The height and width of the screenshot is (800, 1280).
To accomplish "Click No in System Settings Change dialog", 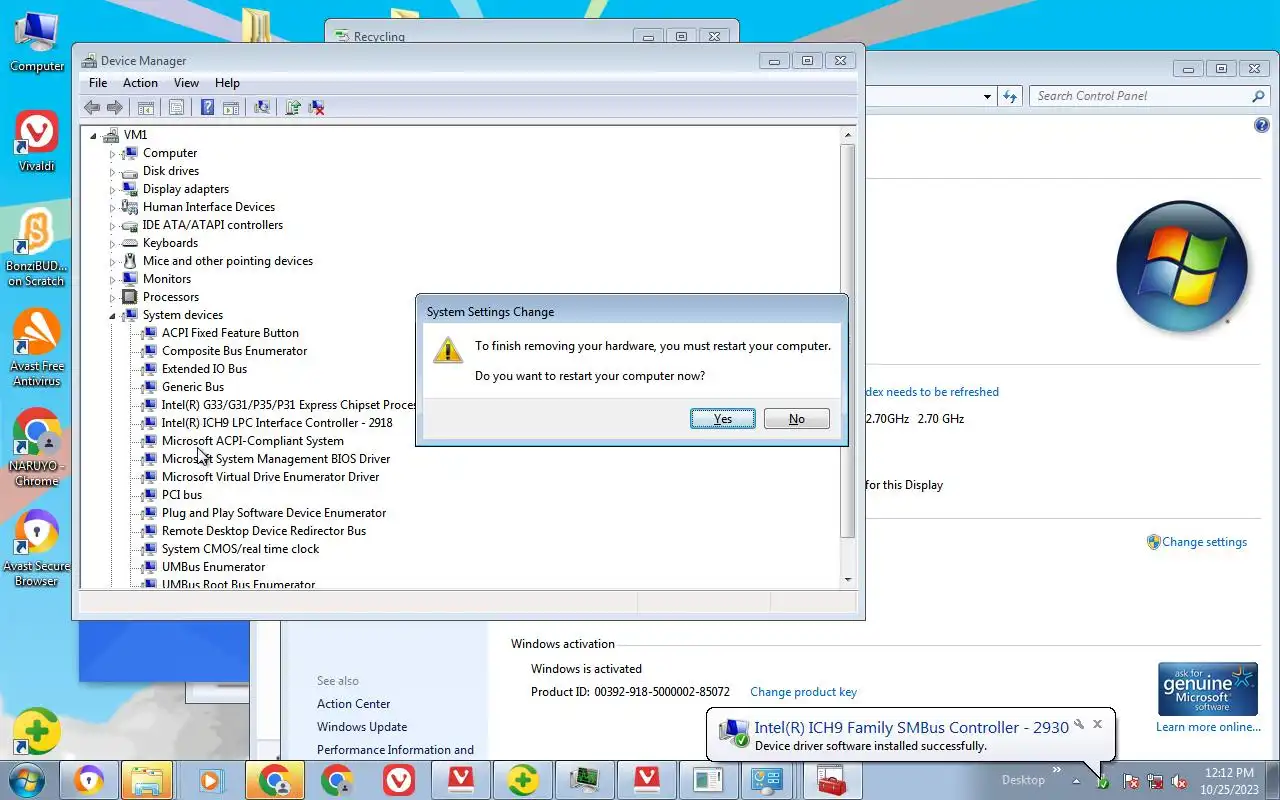I will tap(797, 419).
